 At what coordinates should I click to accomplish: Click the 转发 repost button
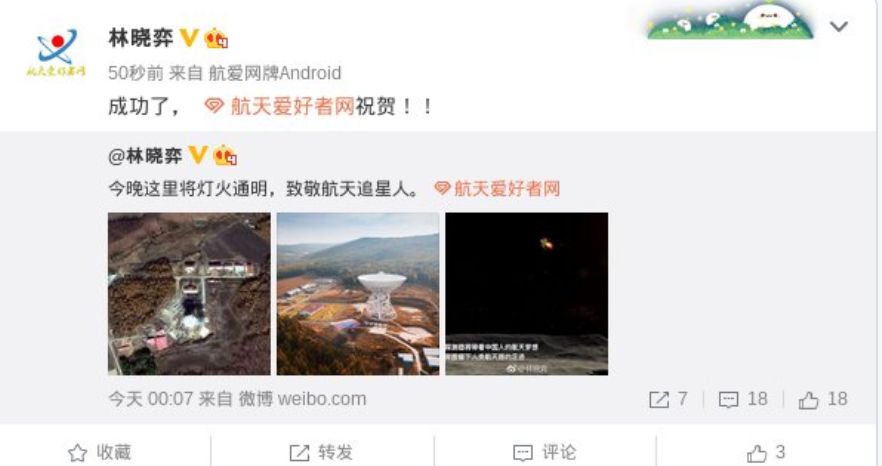[321, 452]
